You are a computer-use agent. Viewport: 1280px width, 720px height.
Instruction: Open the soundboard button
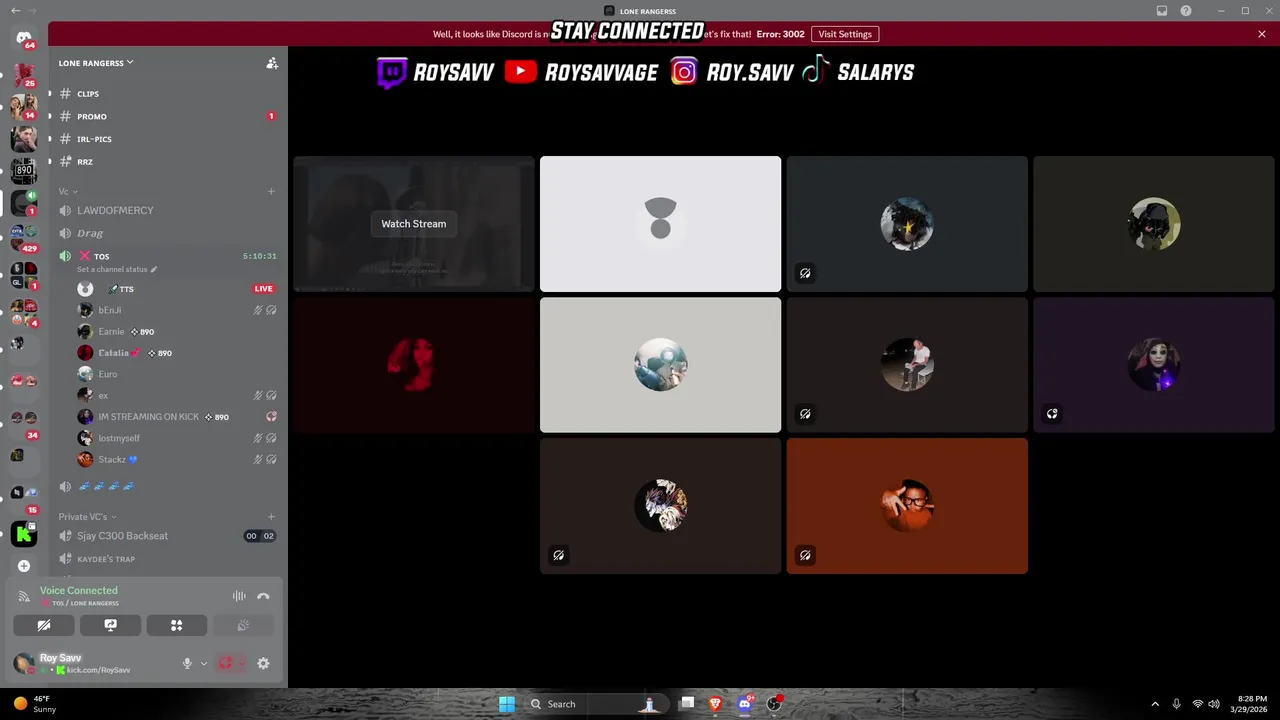pyautogui.click(x=243, y=625)
